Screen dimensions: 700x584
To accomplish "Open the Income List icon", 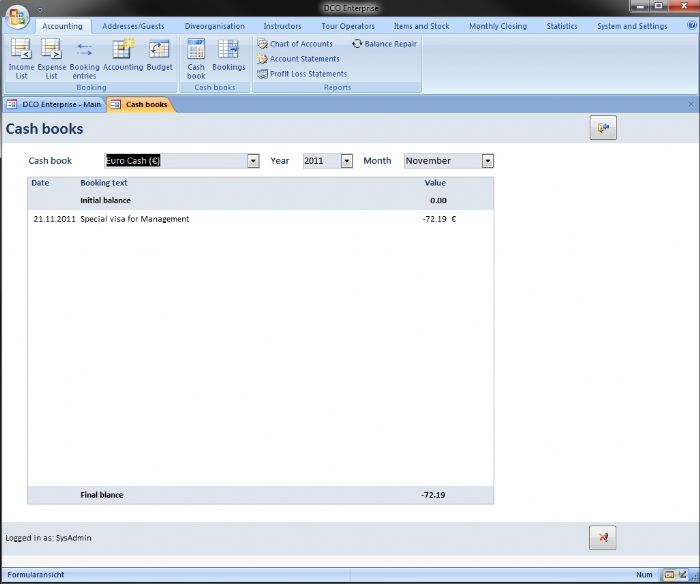I will (x=21, y=58).
